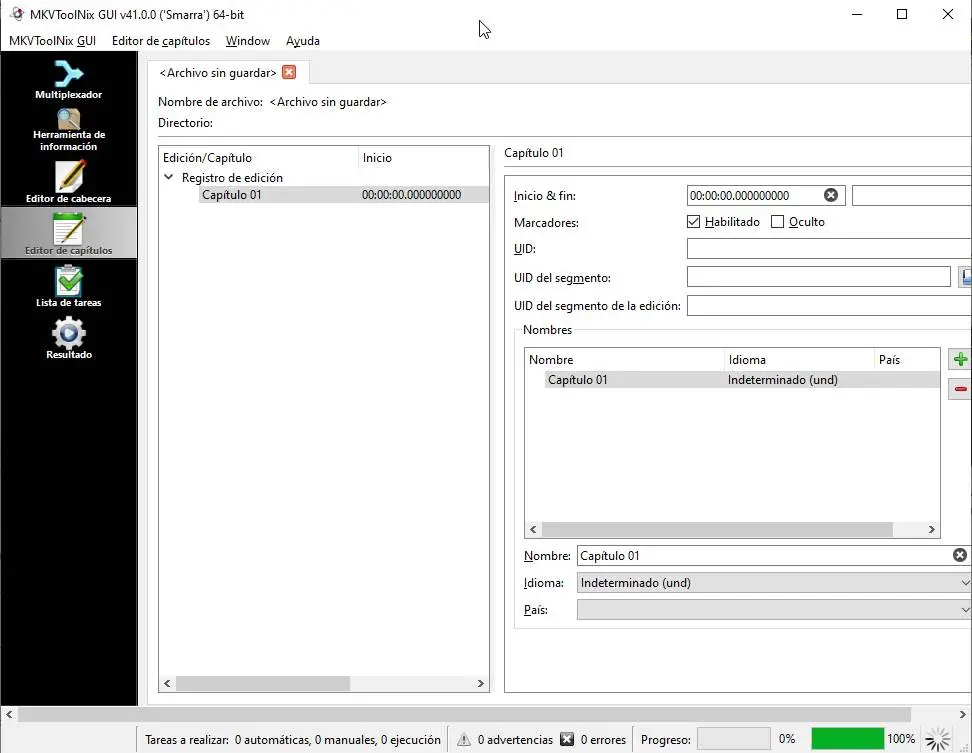Click the errors icon in status bar
972x753 pixels.
coord(567,739)
